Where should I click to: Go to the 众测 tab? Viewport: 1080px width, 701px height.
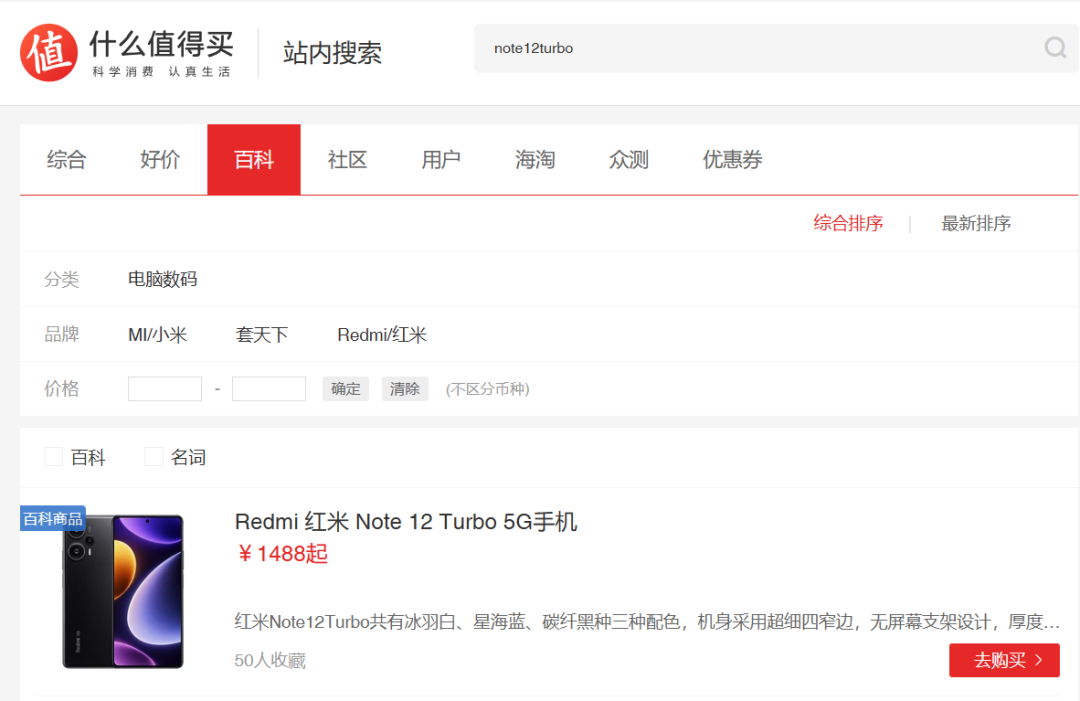pyautogui.click(x=629, y=160)
